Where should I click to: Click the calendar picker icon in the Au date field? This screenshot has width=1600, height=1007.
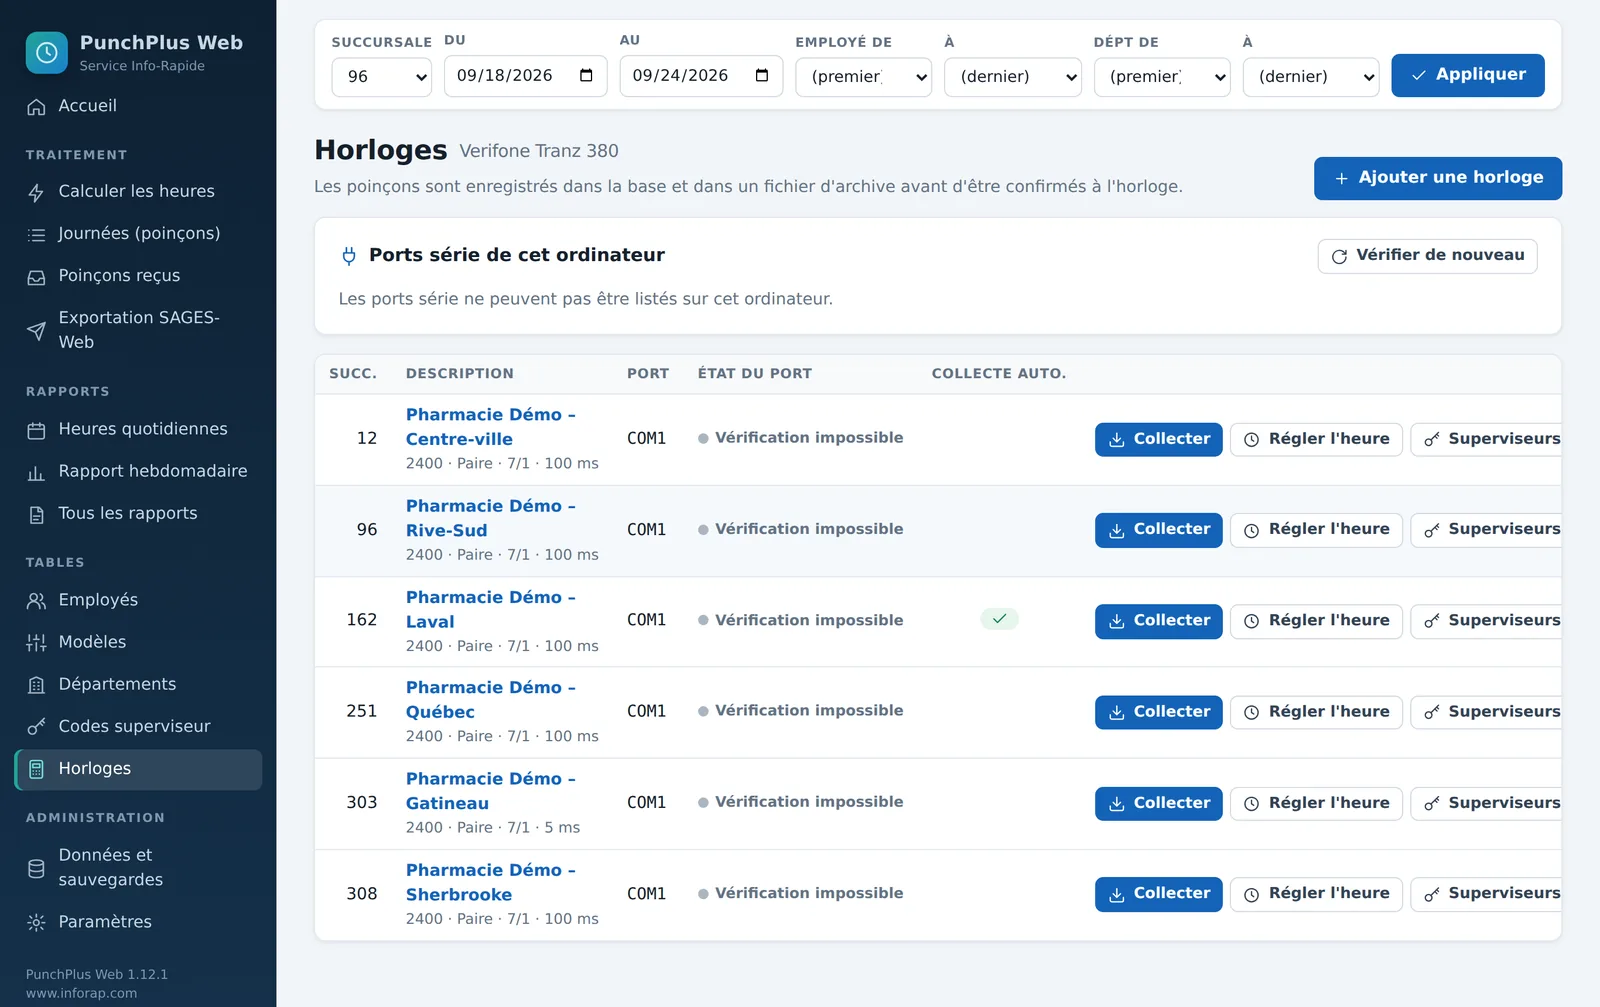pos(762,75)
